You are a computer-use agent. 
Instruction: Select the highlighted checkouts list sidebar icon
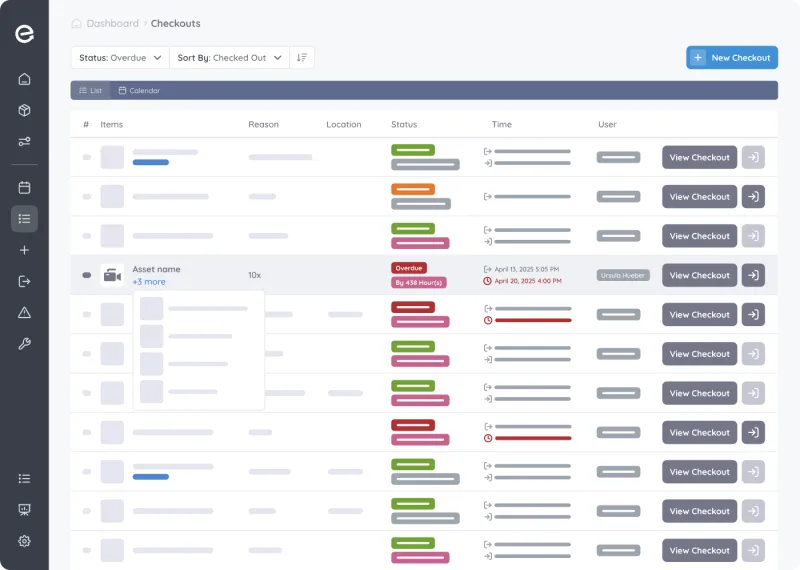pos(24,219)
